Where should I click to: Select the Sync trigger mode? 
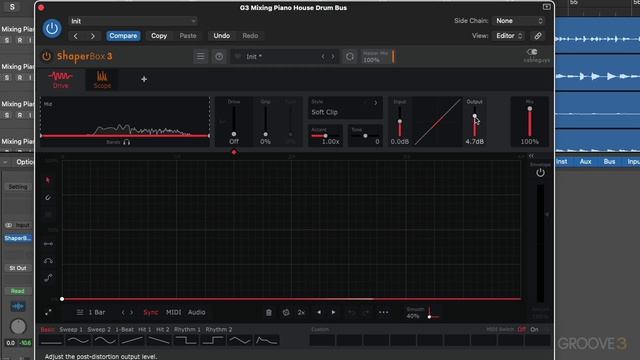[x=151, y=312]
